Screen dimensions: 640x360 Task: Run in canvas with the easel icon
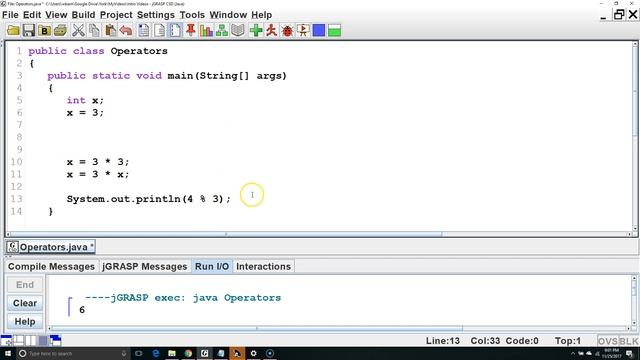[303, 31]
